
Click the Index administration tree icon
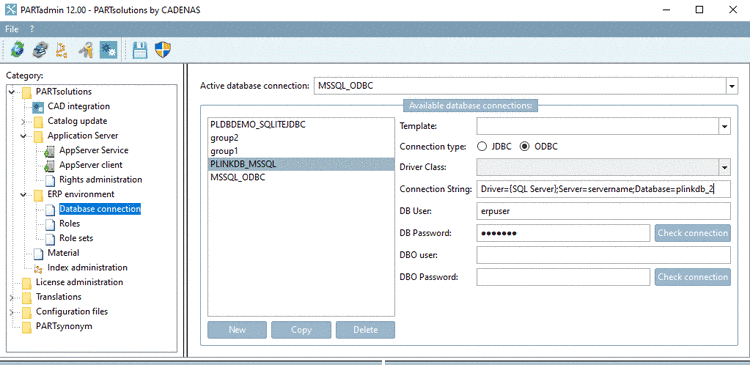pos(38,268)
